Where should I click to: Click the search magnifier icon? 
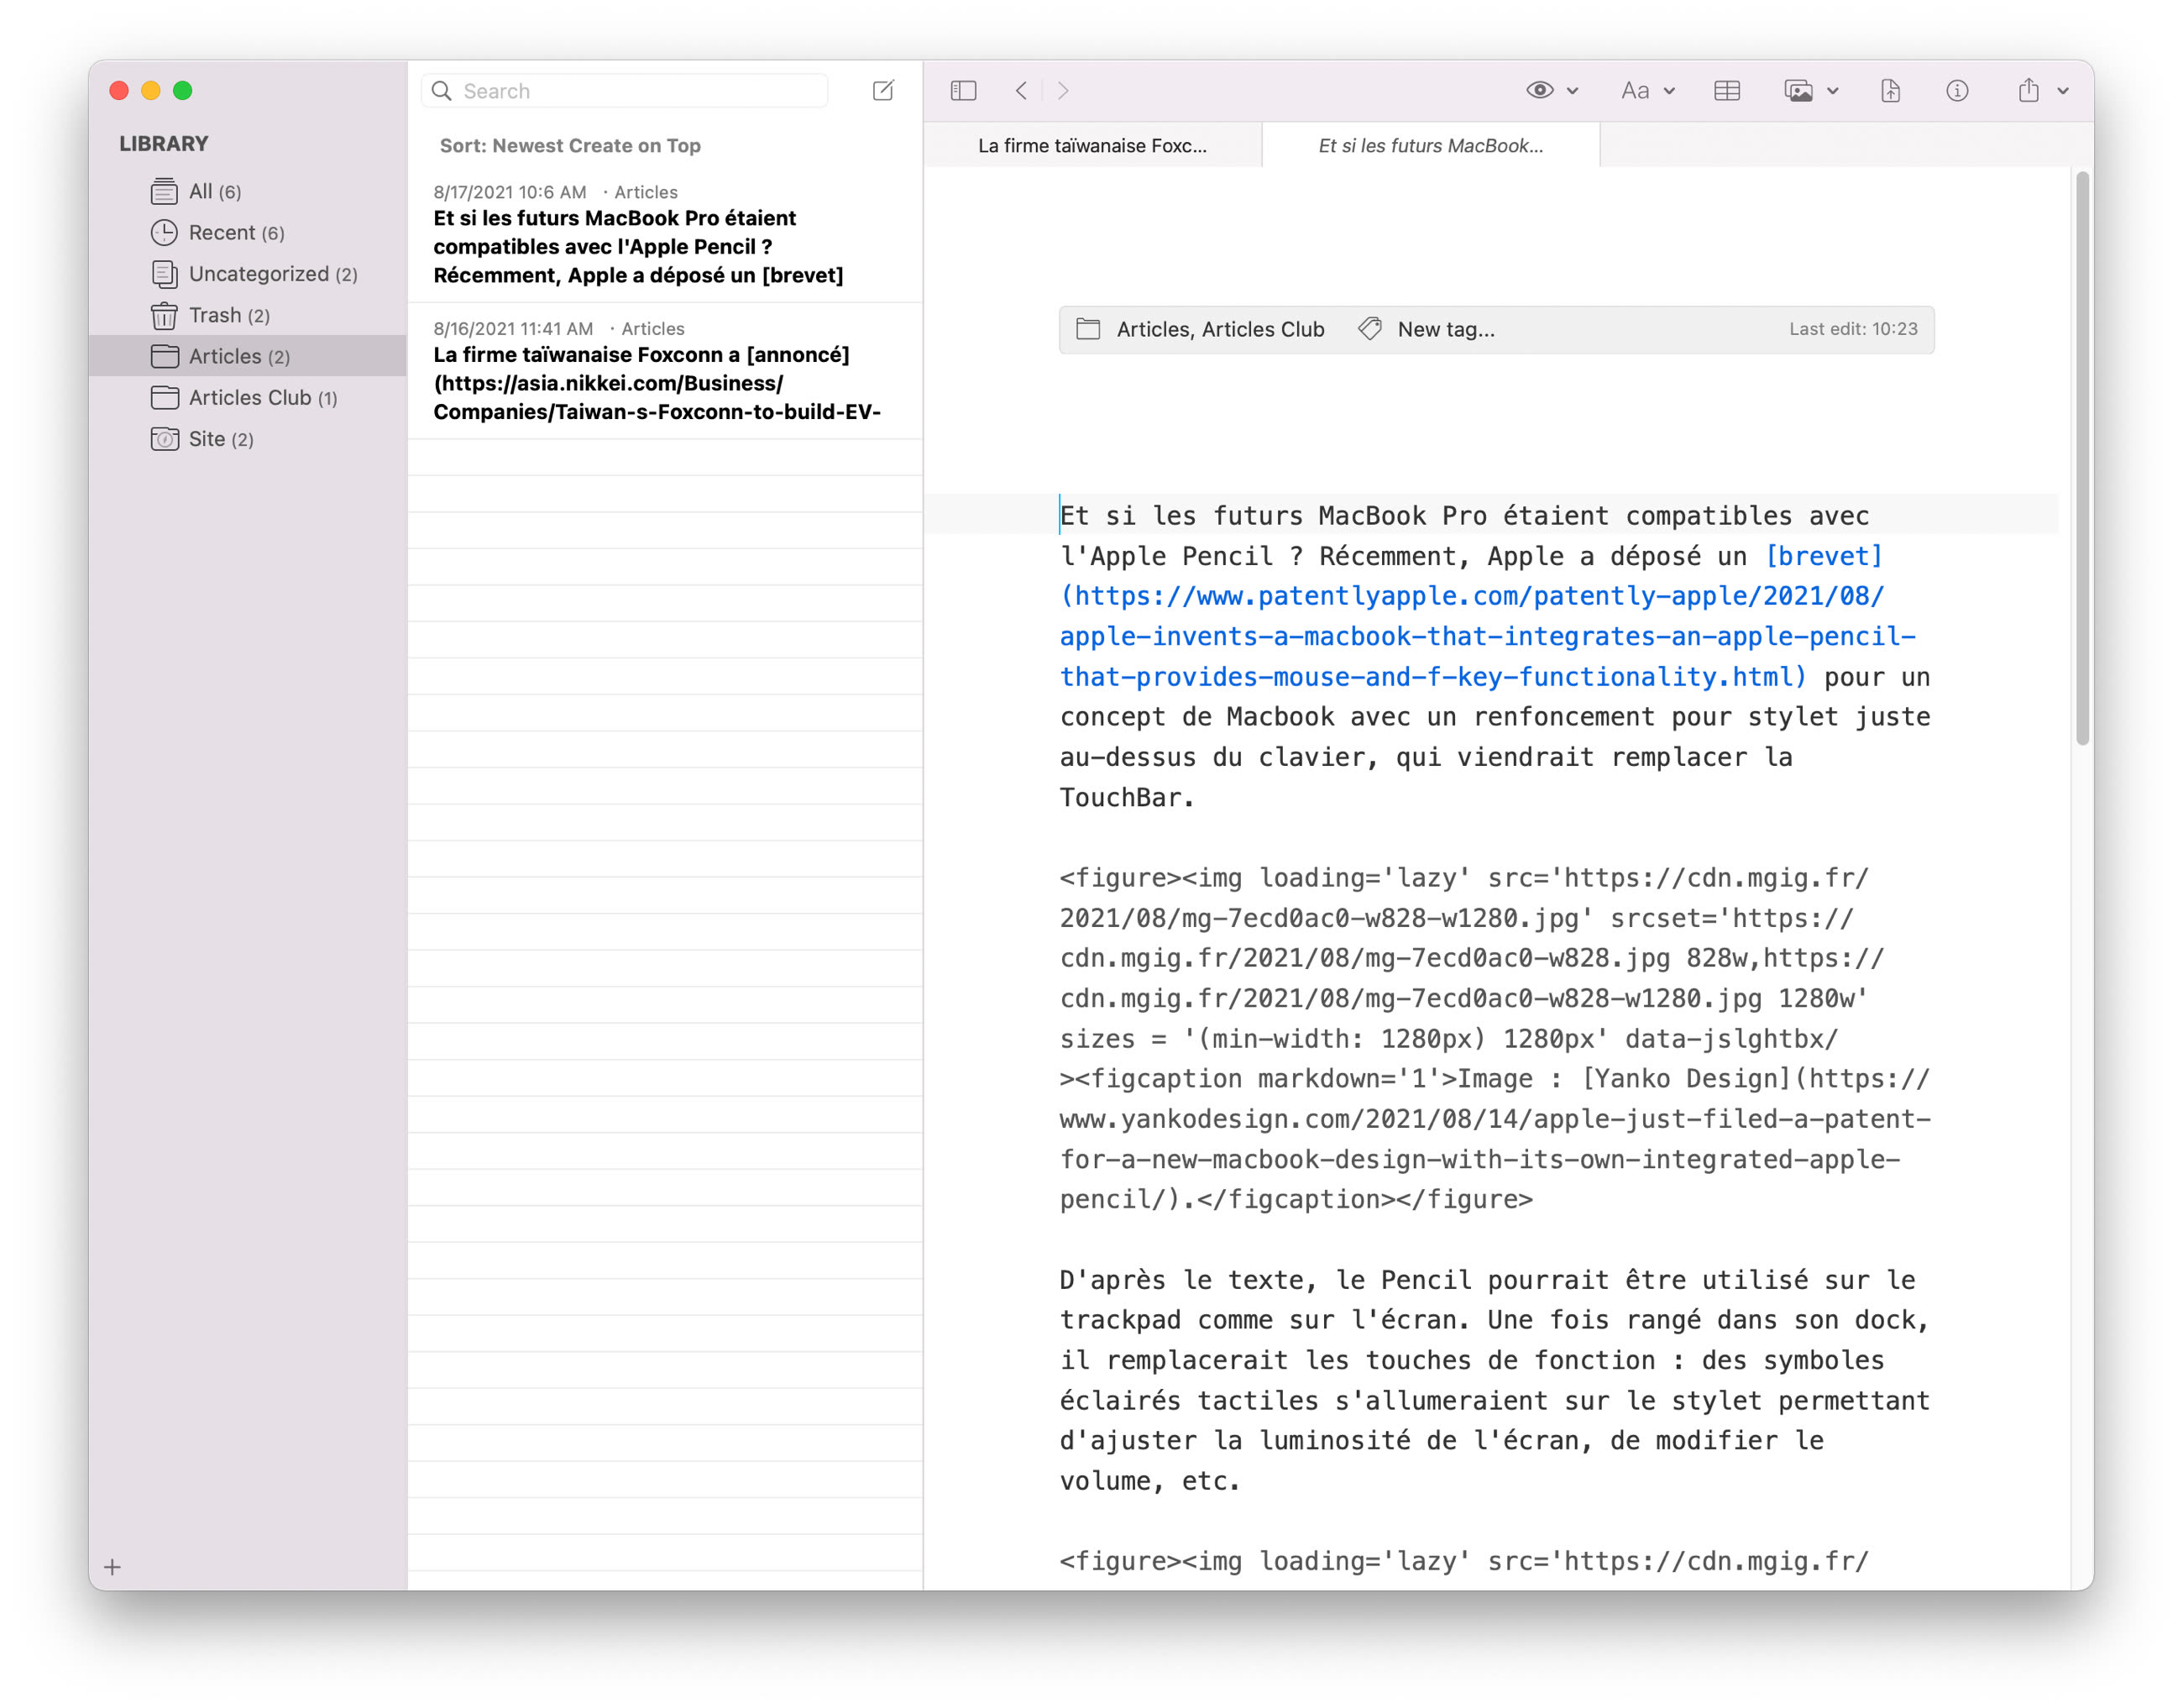(x=441, y=91)
